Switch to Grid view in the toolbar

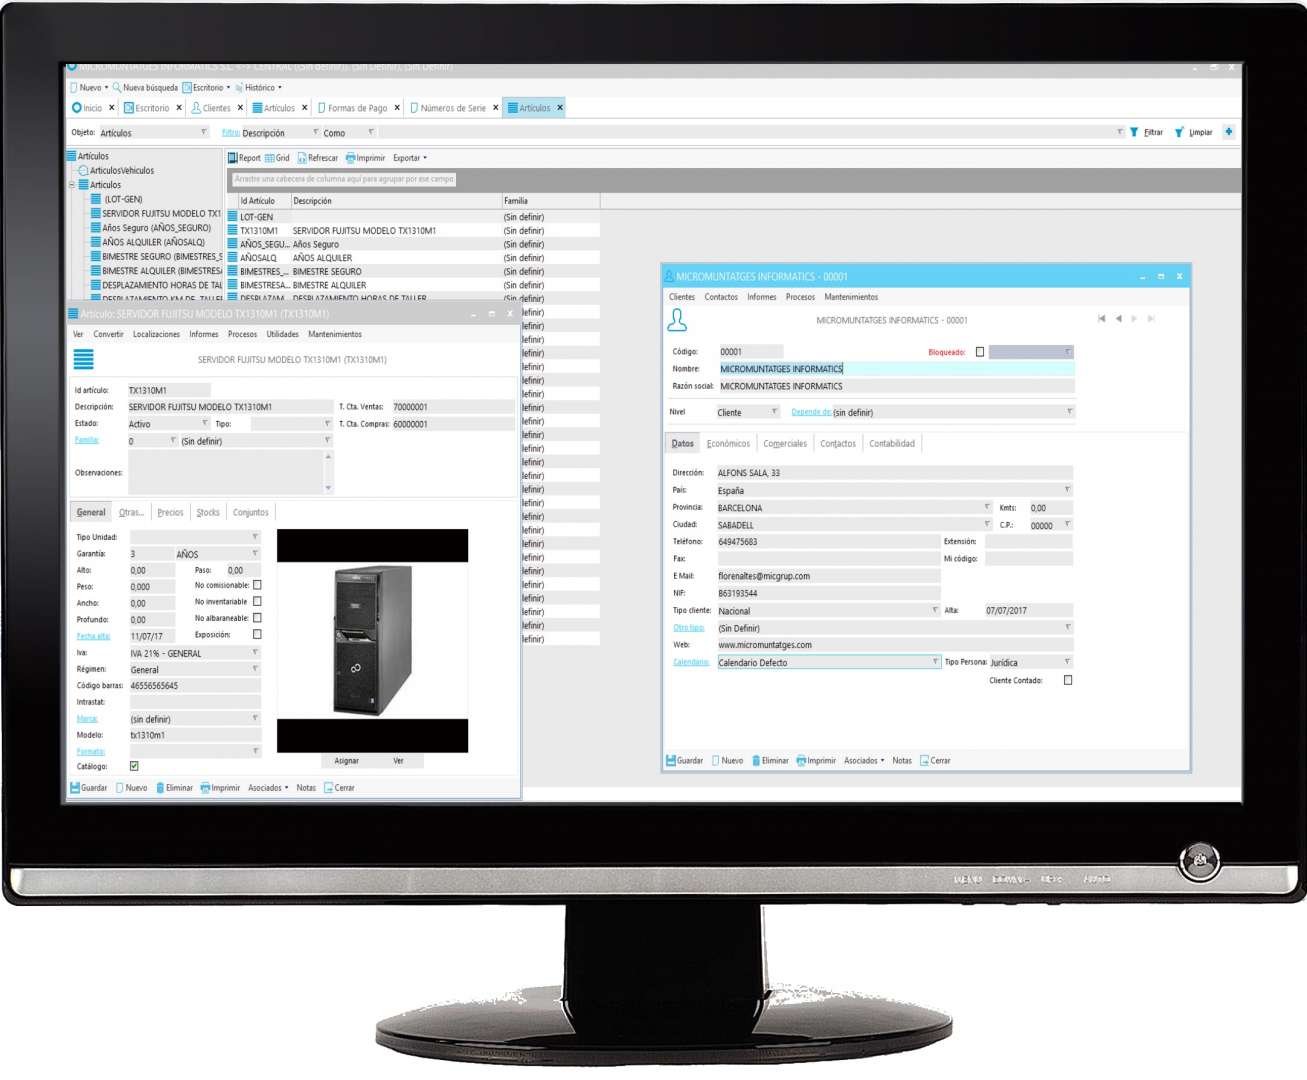click(271, 158)
